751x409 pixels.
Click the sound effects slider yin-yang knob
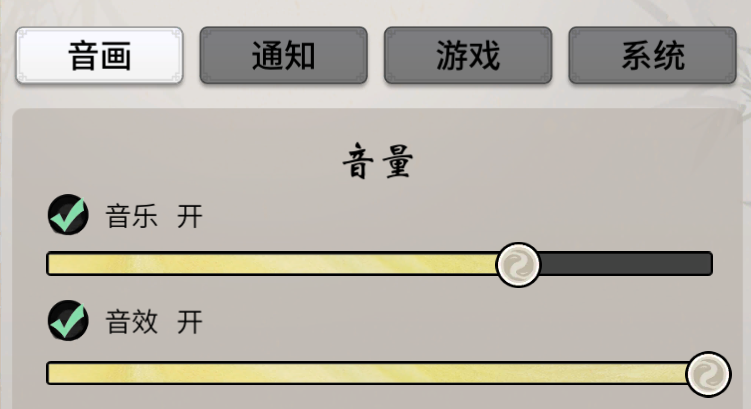[x=708, y=374]
